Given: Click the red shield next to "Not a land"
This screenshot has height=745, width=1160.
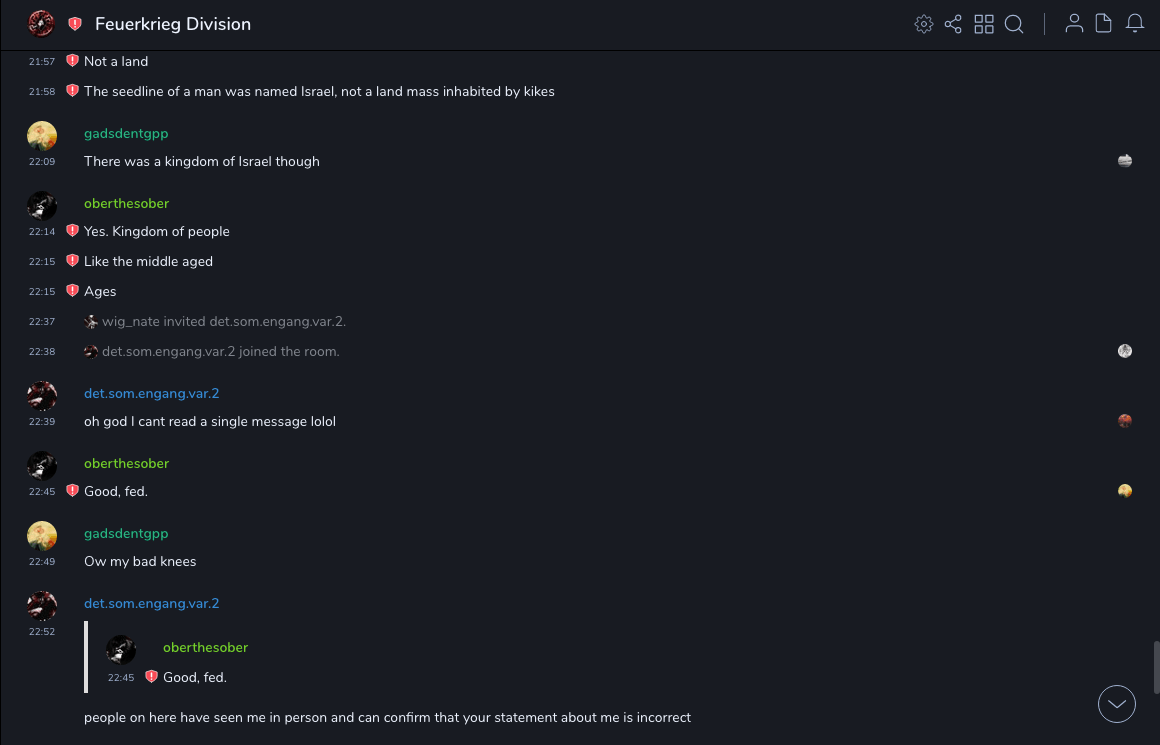Looking at the screenshot, I should click(x=72, y=61).
